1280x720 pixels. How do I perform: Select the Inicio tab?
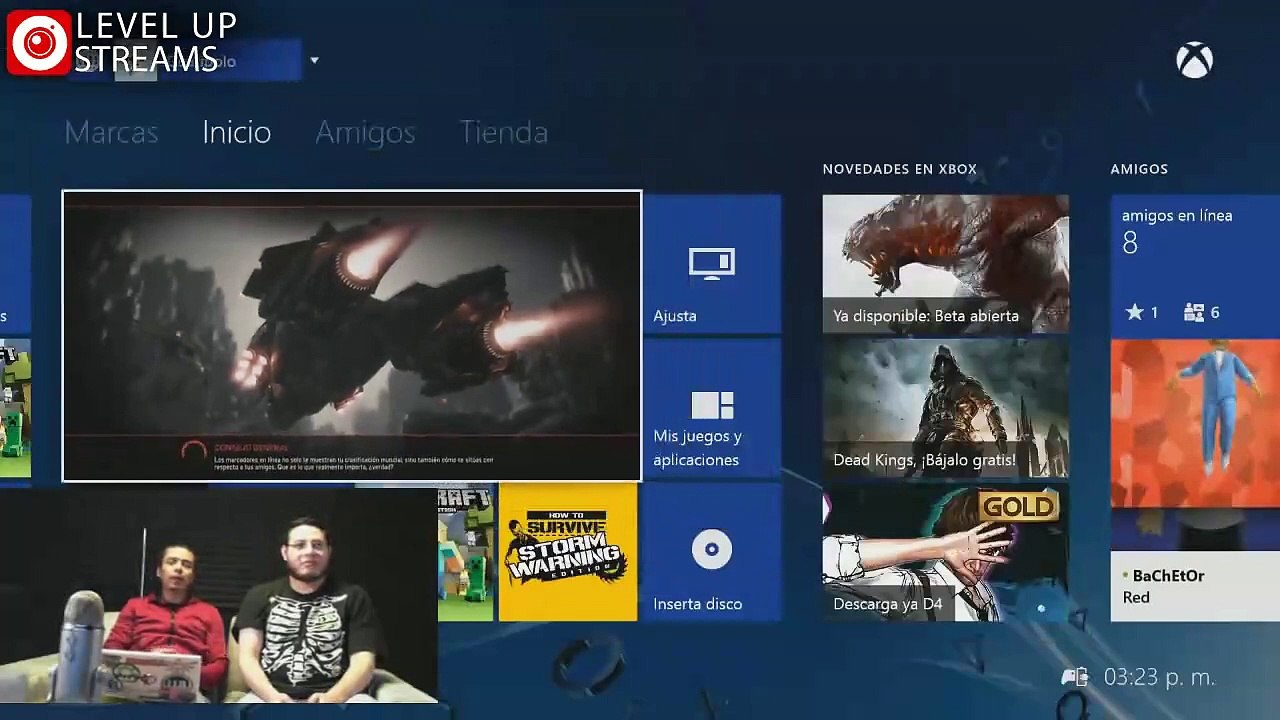click(x=236, y=132)
